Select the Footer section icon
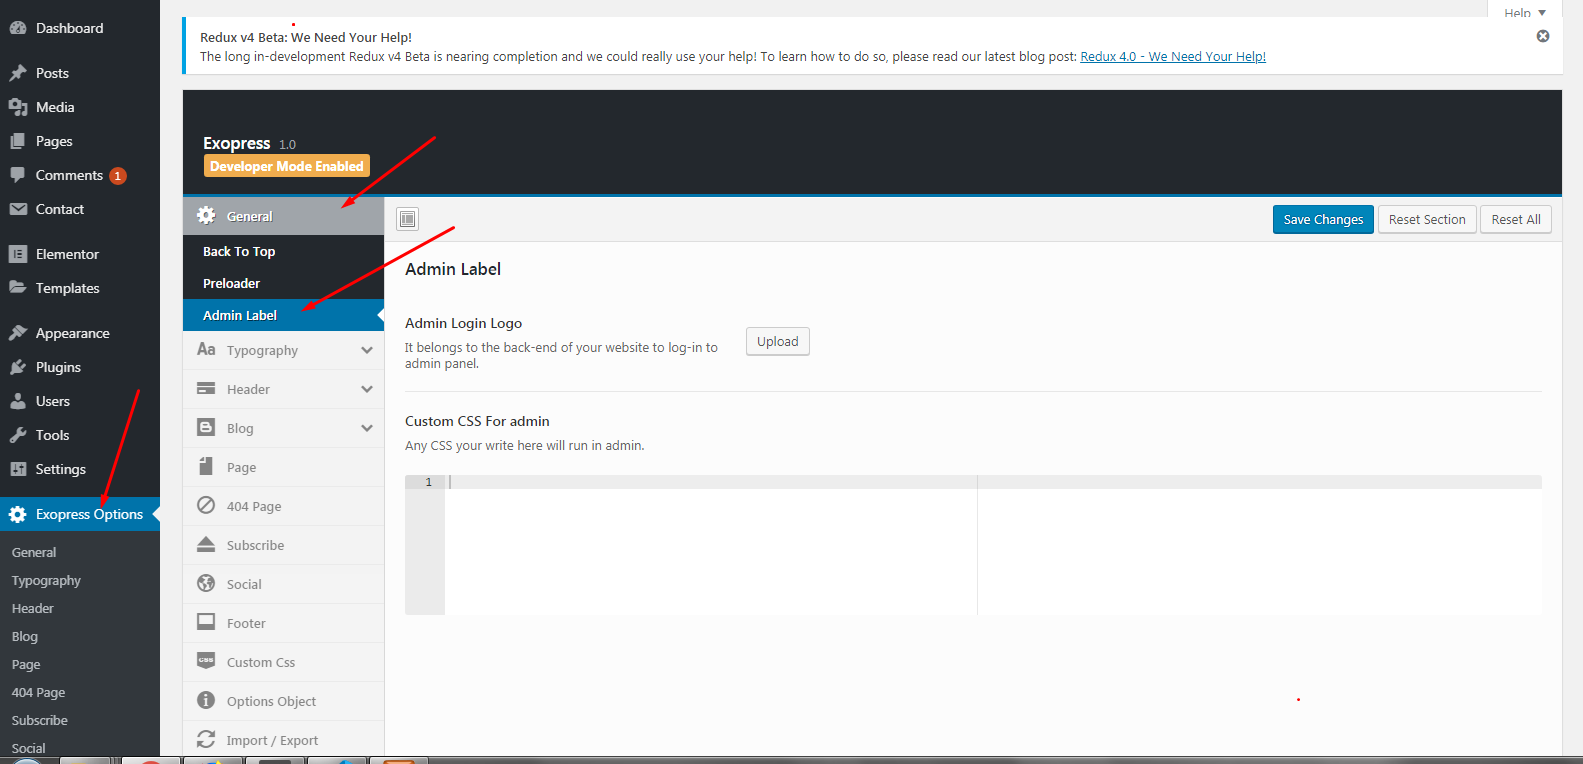Screen dimensions: 1583x764 [x=206, y=623]
